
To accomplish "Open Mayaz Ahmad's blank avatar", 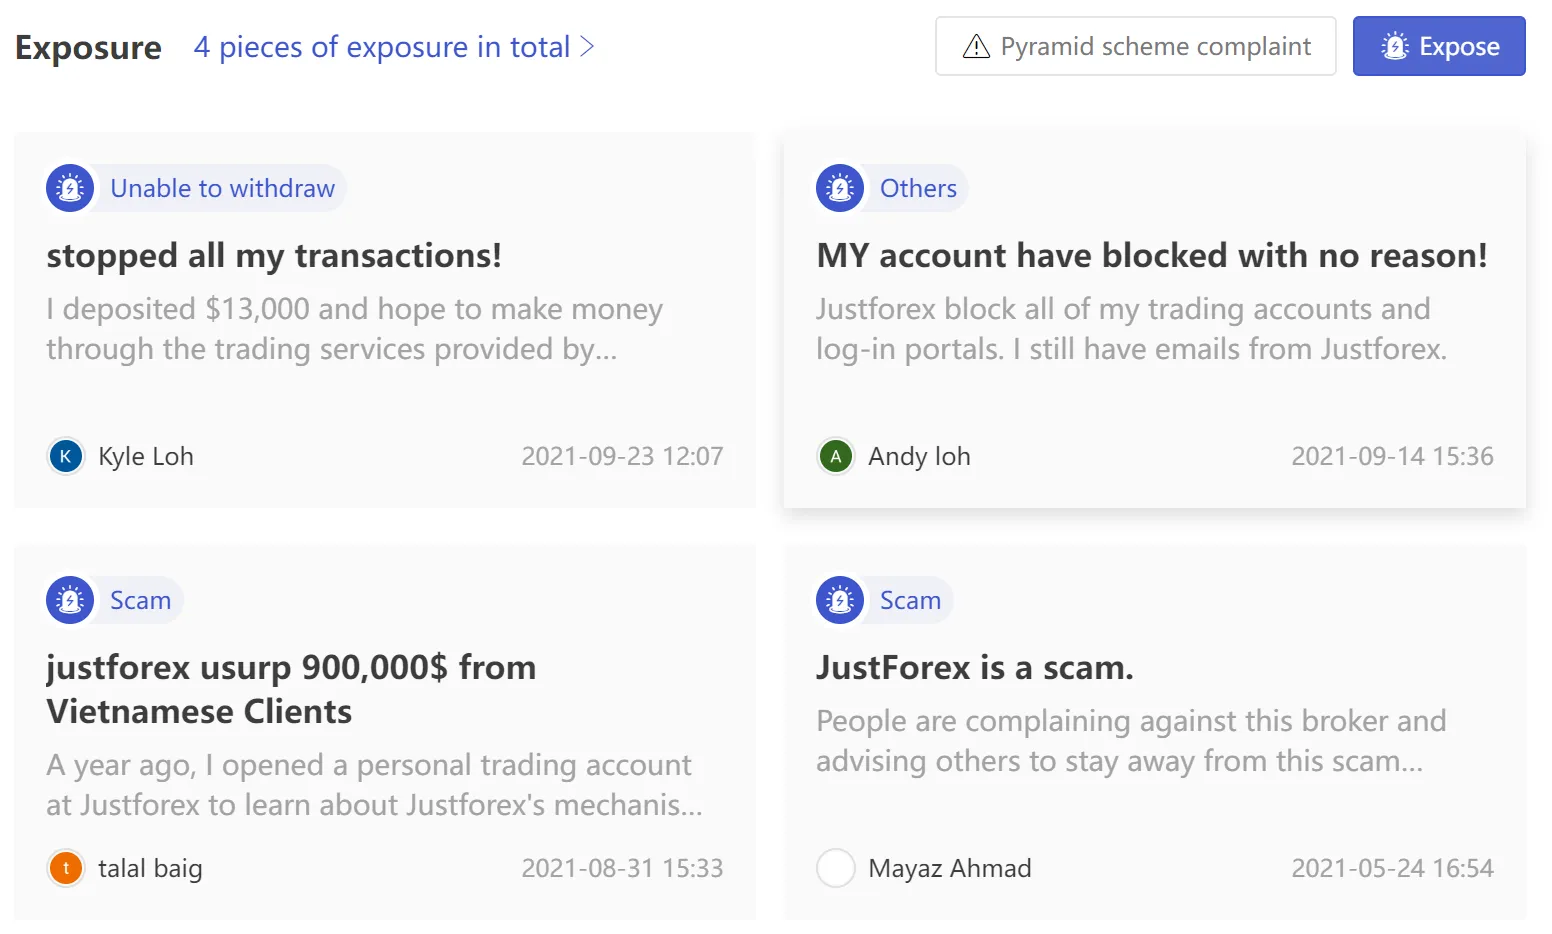I will tap(836, 868).
